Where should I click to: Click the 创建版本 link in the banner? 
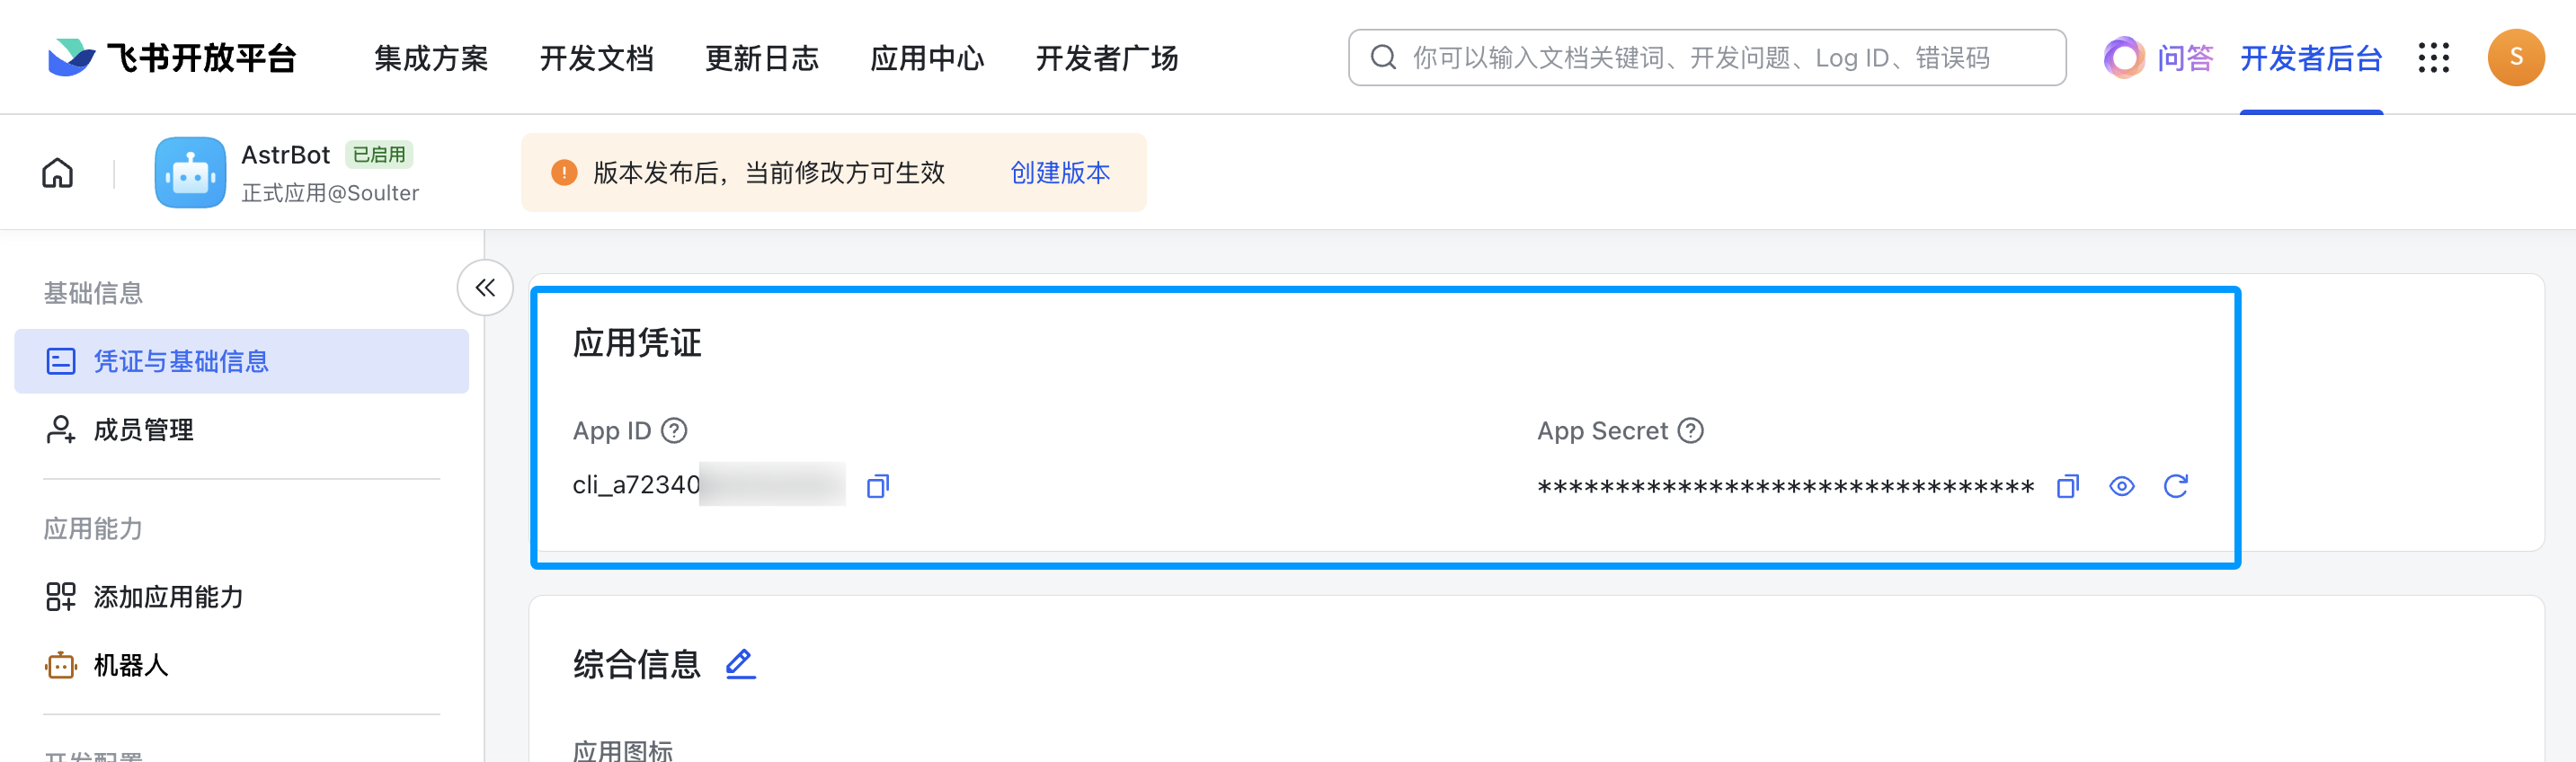click(1060, 173)
